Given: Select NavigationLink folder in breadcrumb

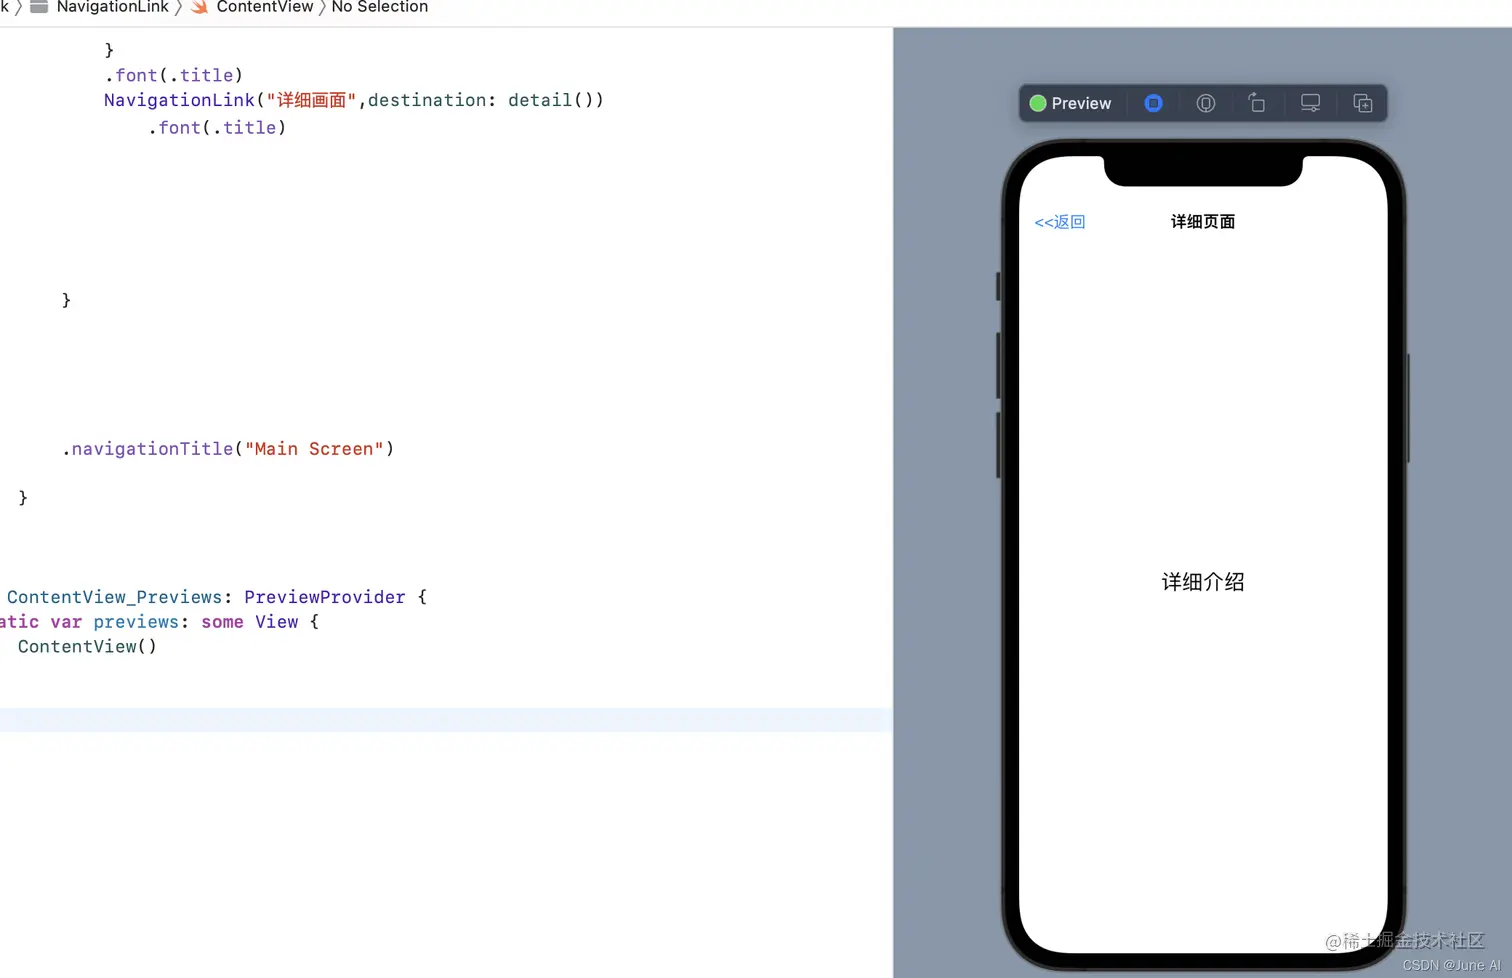Looking at the screenshot, I should coord(112,7).
